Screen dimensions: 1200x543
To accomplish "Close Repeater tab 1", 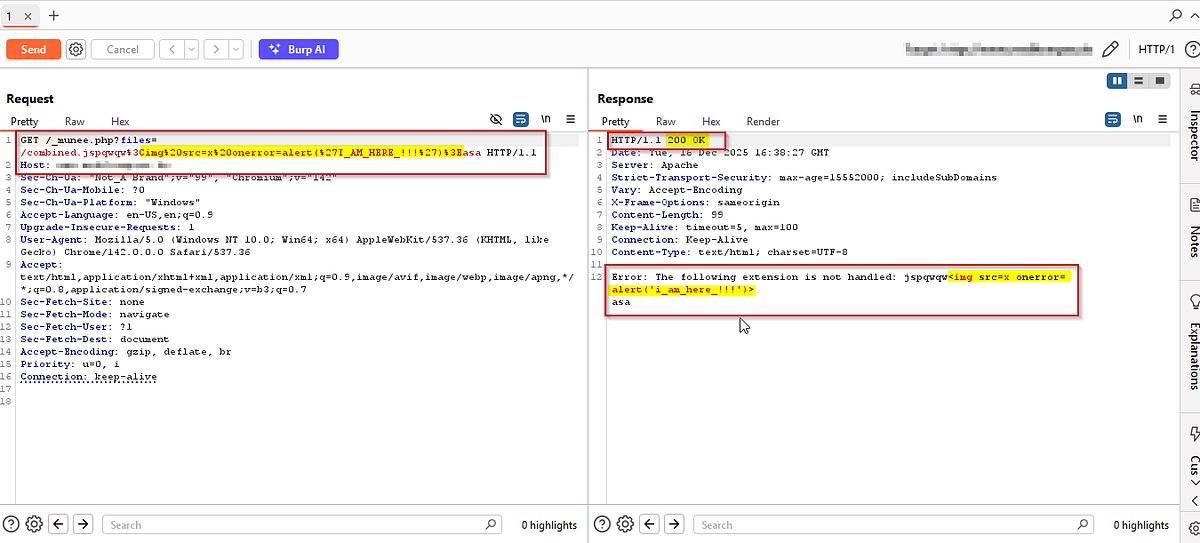I will (27, 16).
